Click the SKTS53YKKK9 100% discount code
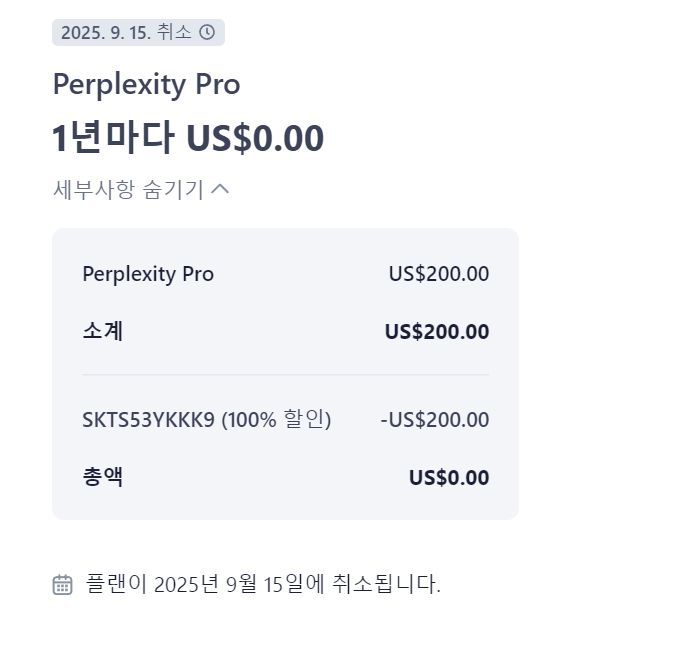The height and width of the screenshot is (653, 695). tap(207, 419)
